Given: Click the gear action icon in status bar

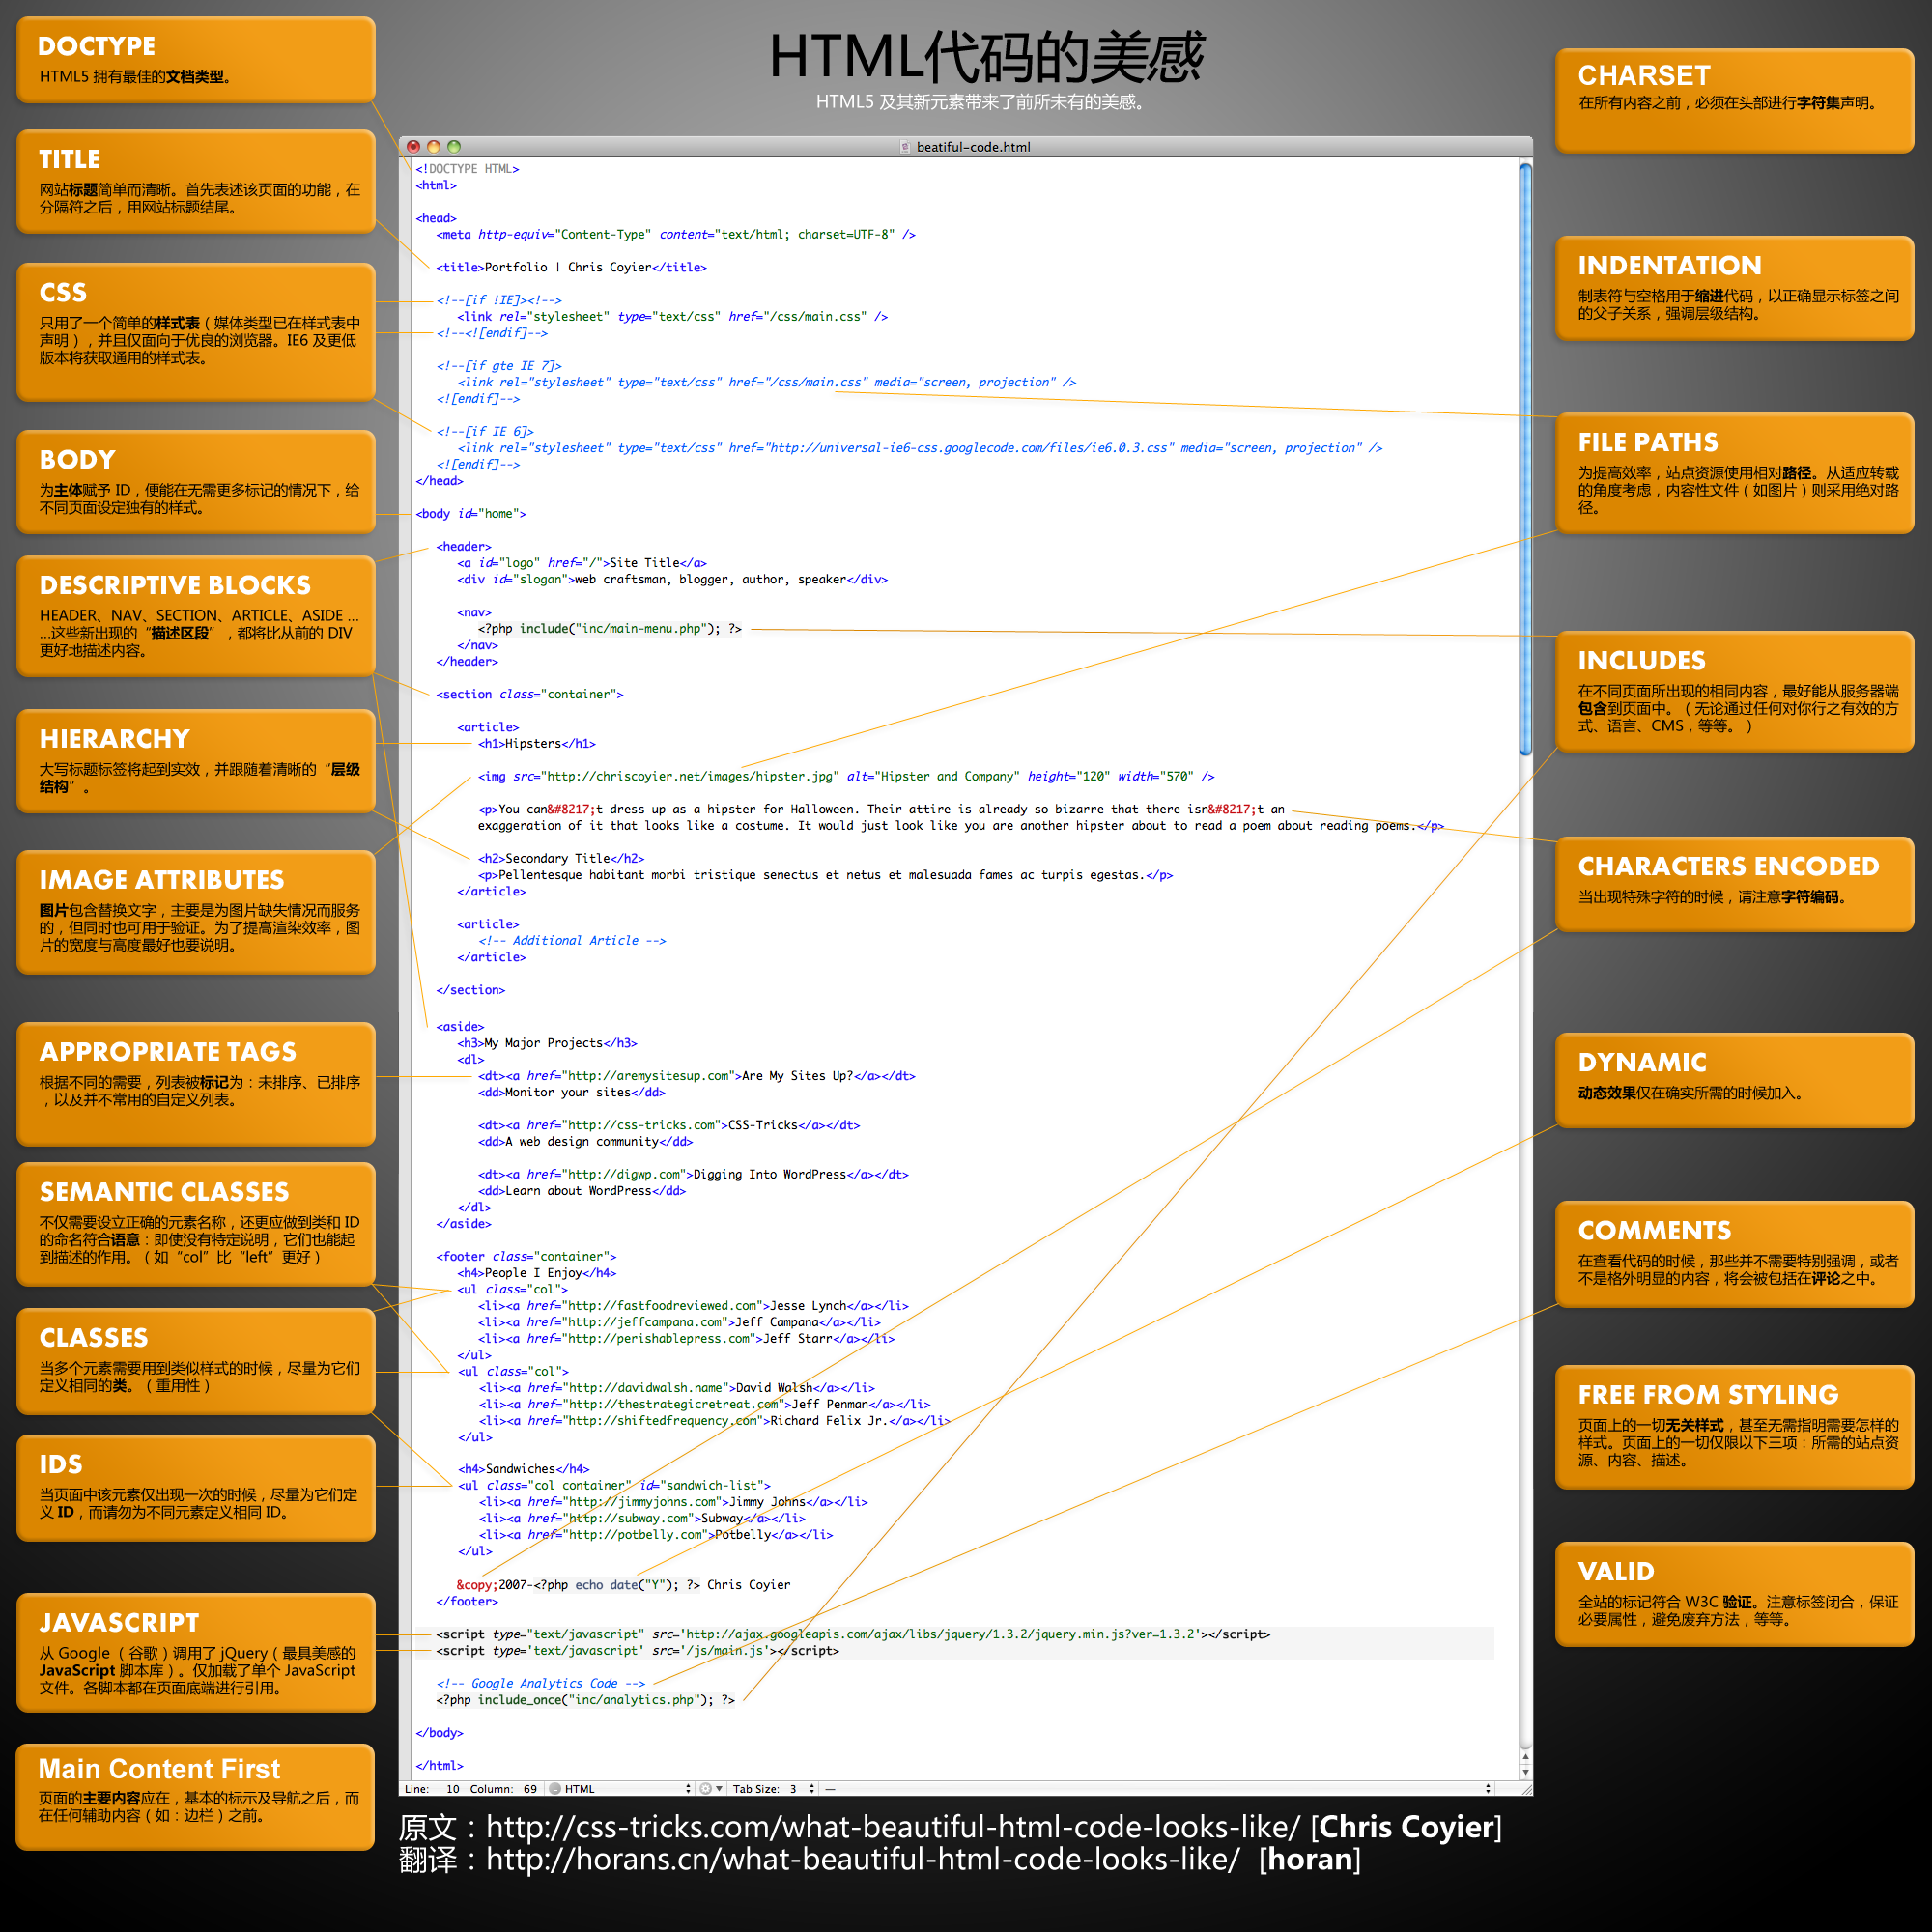Looking at the screenshot, I should (x=707, y=1789).
